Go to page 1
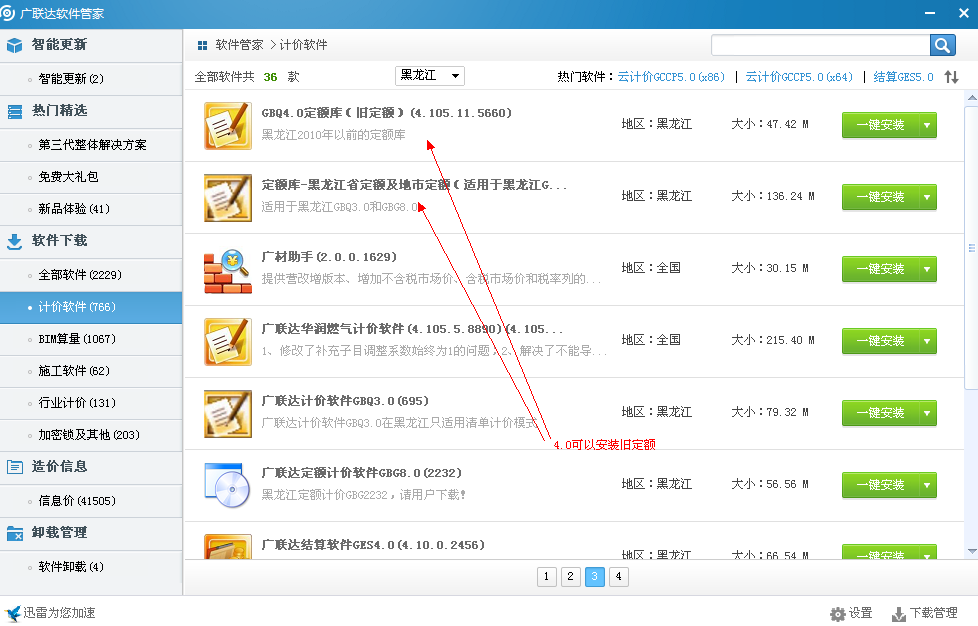This screenshot has width=978, height=626. click(x=546, y=577)
